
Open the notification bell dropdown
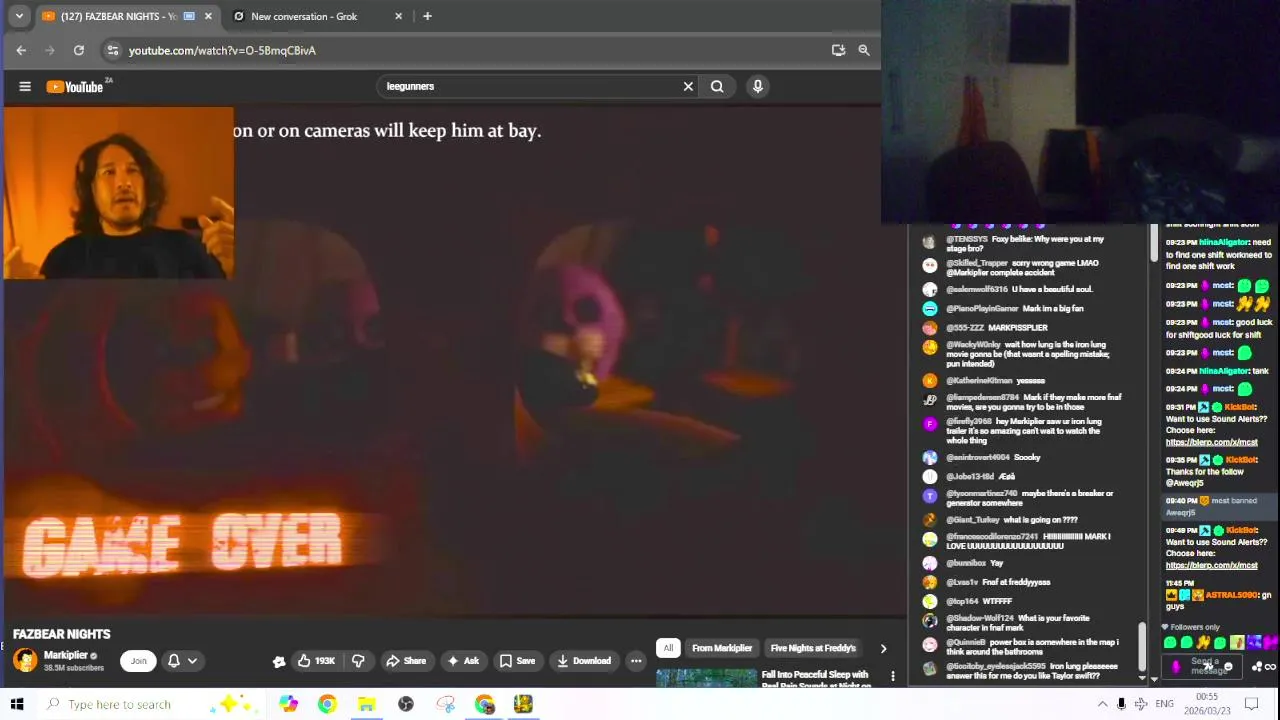pyautogui.click(x=182, y=661)
